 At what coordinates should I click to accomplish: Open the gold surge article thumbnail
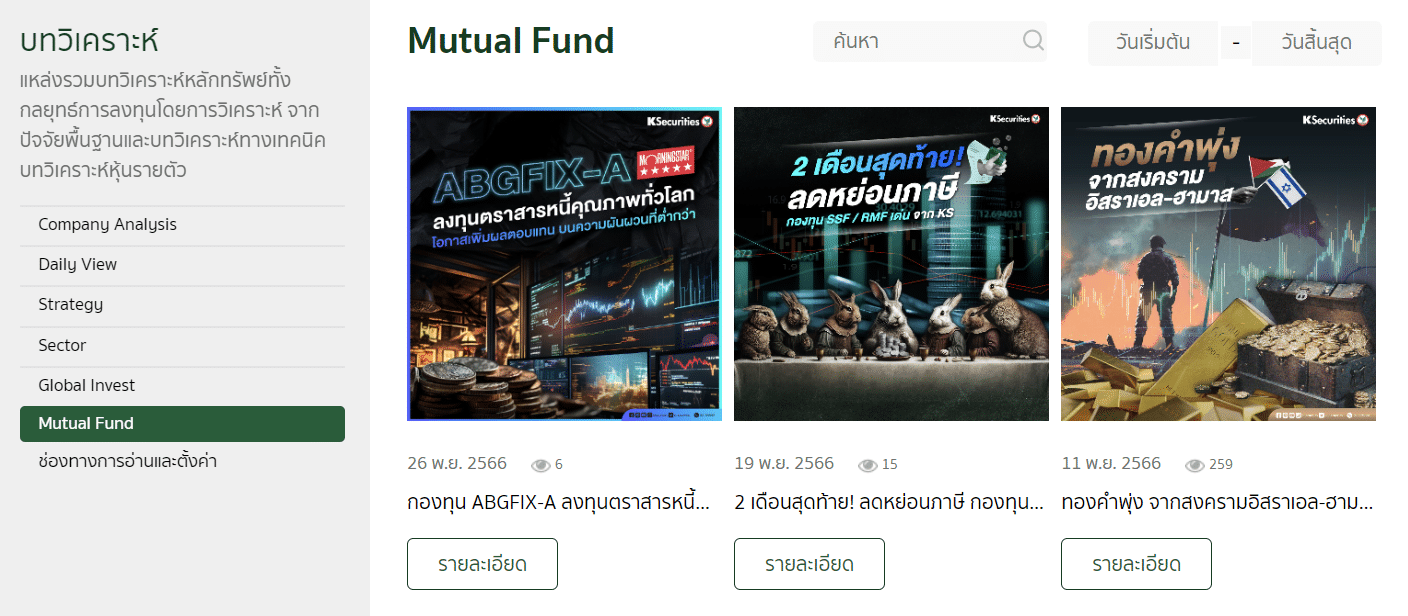click(1218, 264)
